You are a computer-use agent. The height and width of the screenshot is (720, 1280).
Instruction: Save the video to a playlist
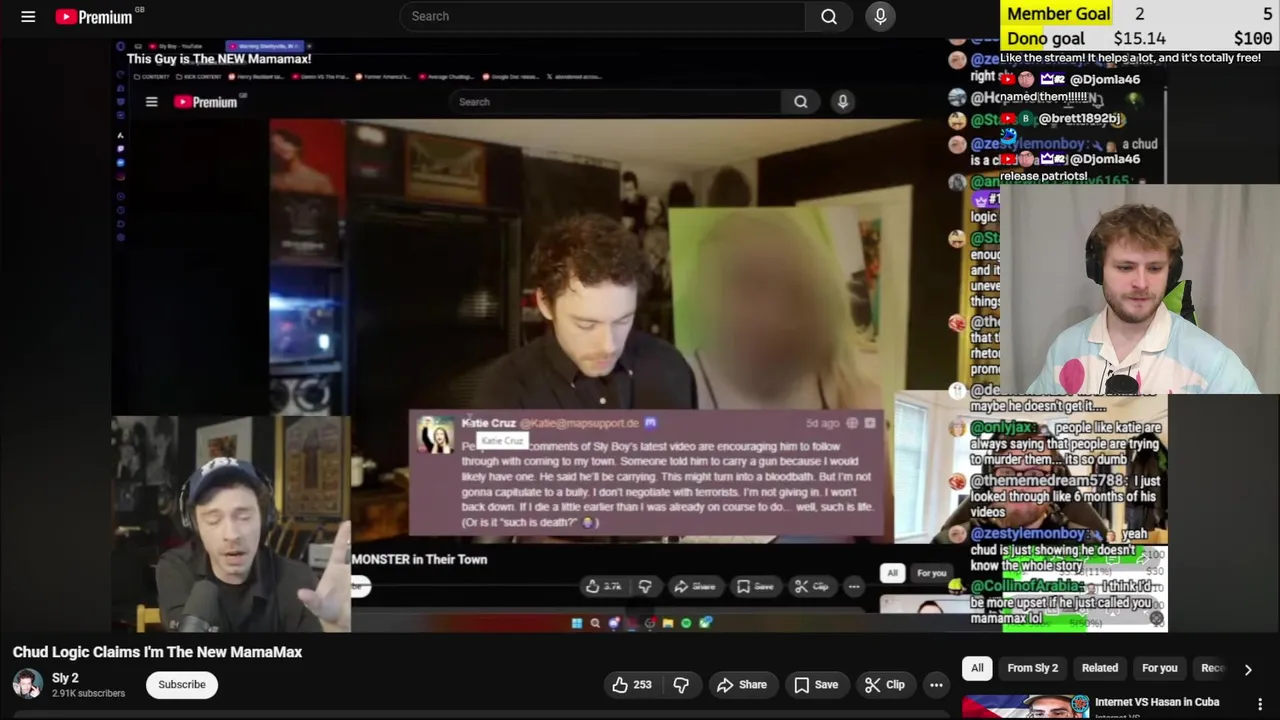click(x=816, y=685)
